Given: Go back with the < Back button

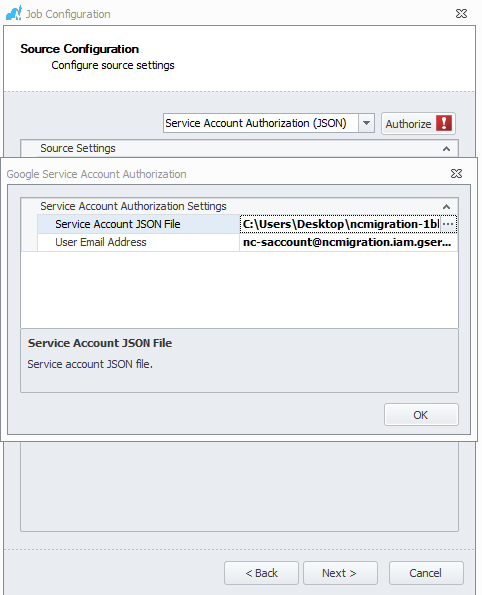Looking at the screenshot, I should tap(261, 573).
